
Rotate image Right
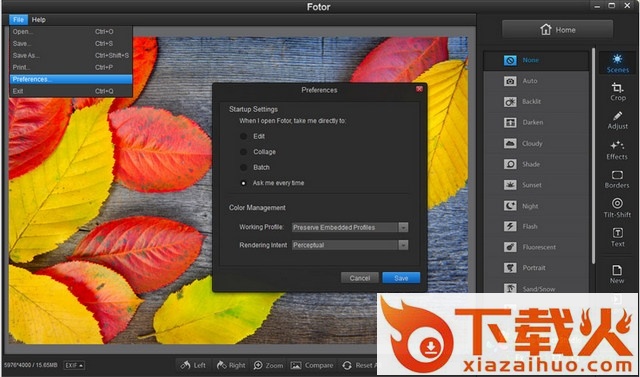point(231,365)
